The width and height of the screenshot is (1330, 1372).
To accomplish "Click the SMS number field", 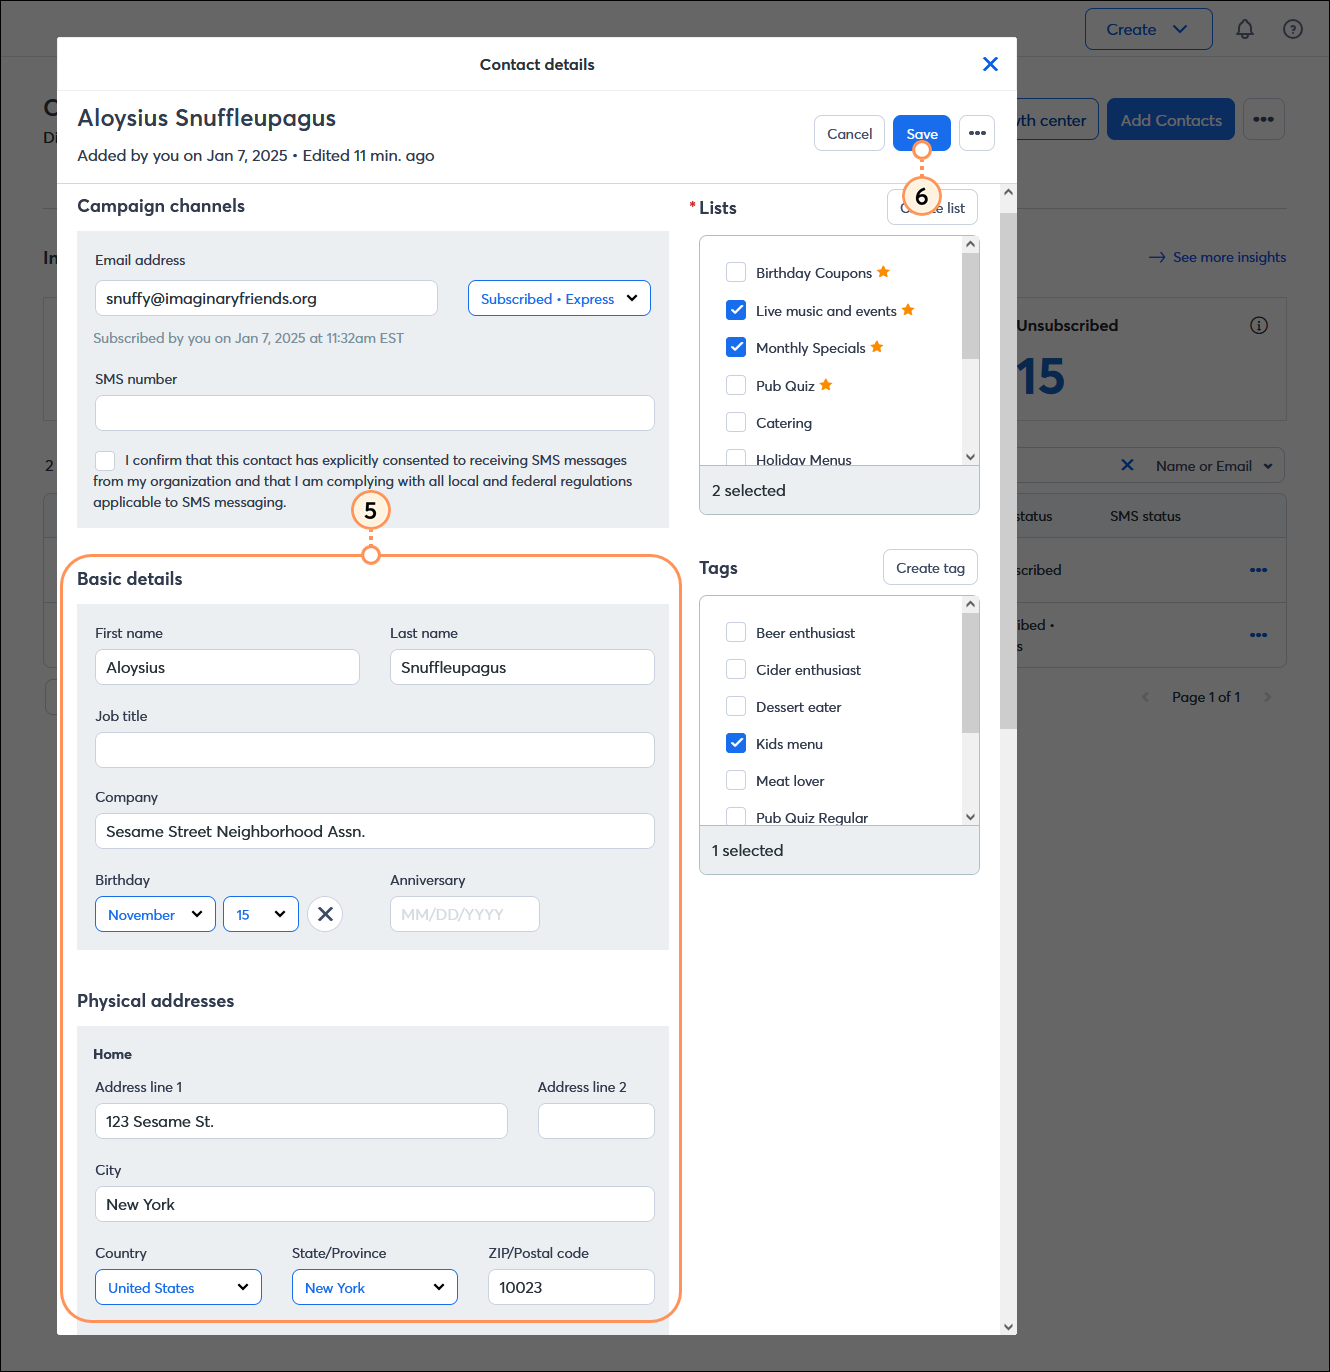I will click(x=375, y=413).
